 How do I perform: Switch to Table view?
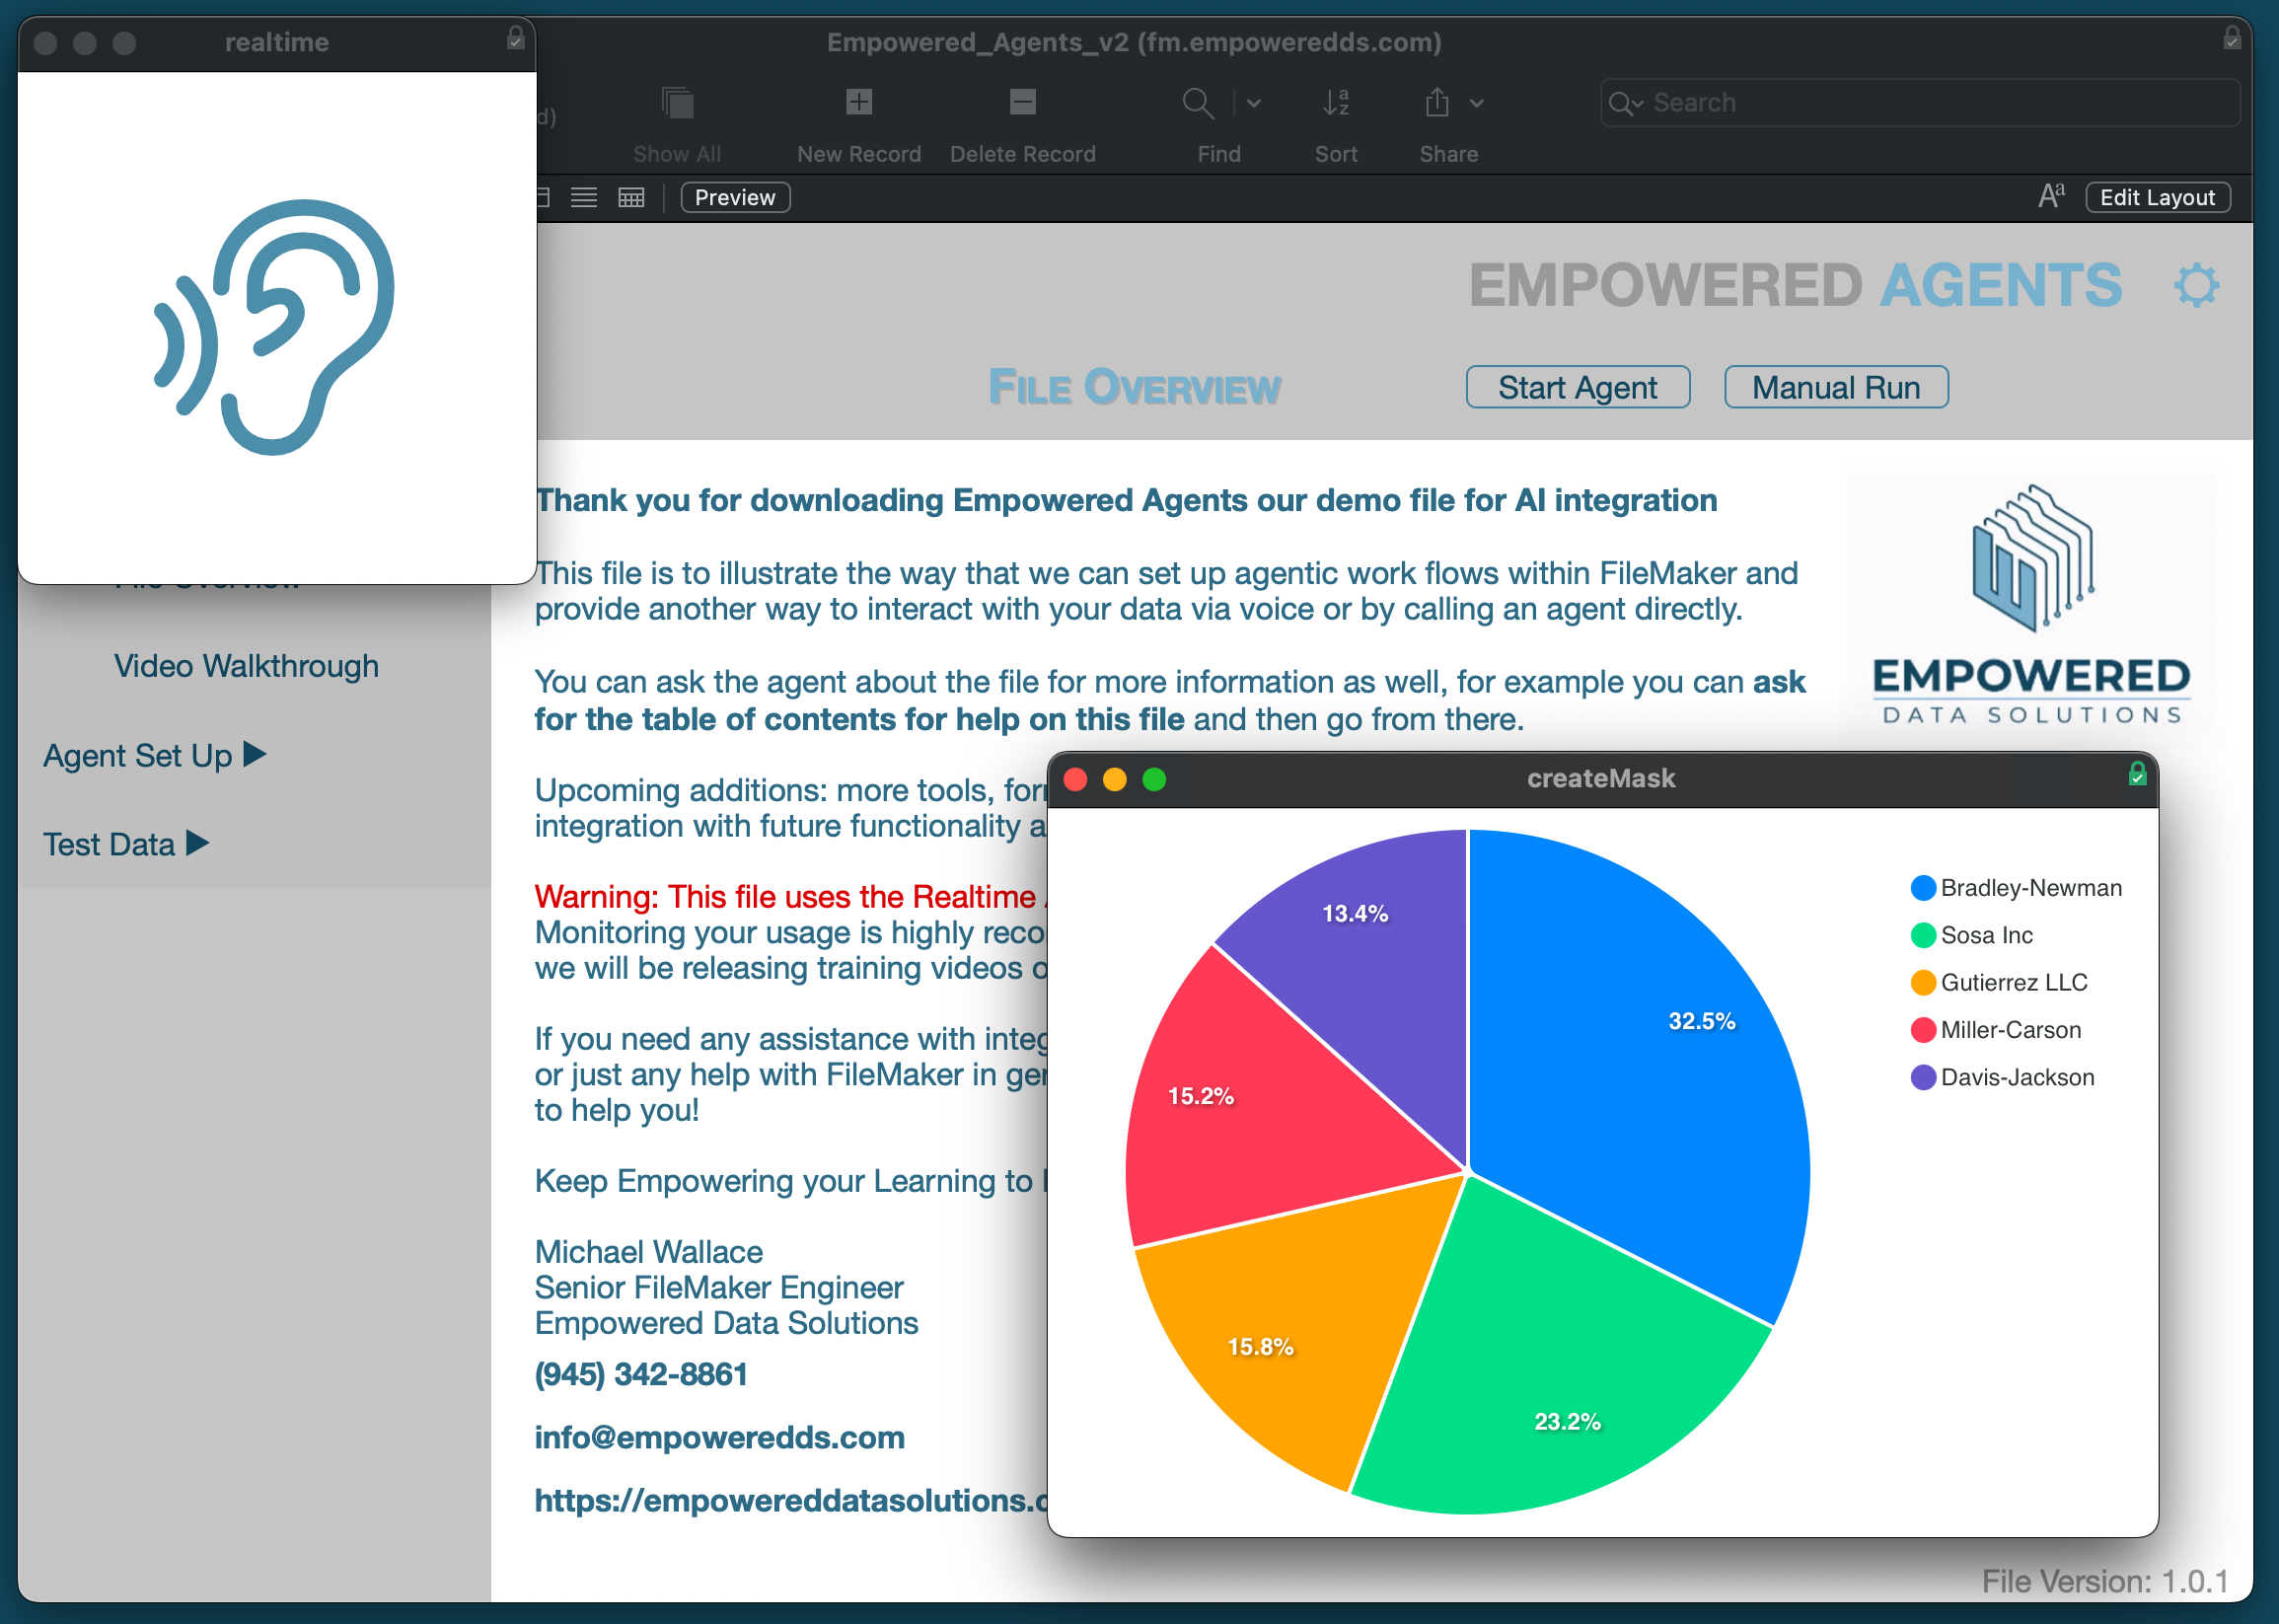(631, 197)
